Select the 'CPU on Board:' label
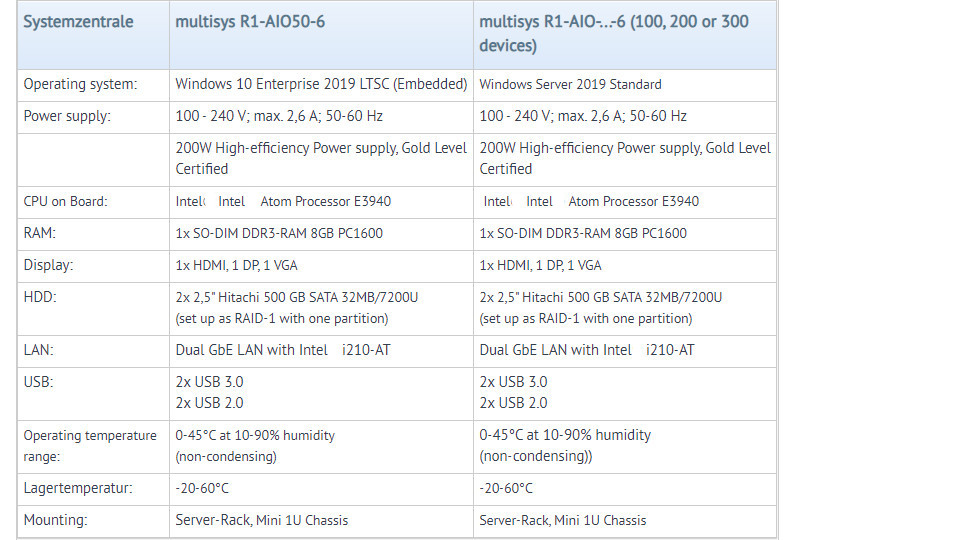The width and height of the screenshot is (967, 540). 65,202
